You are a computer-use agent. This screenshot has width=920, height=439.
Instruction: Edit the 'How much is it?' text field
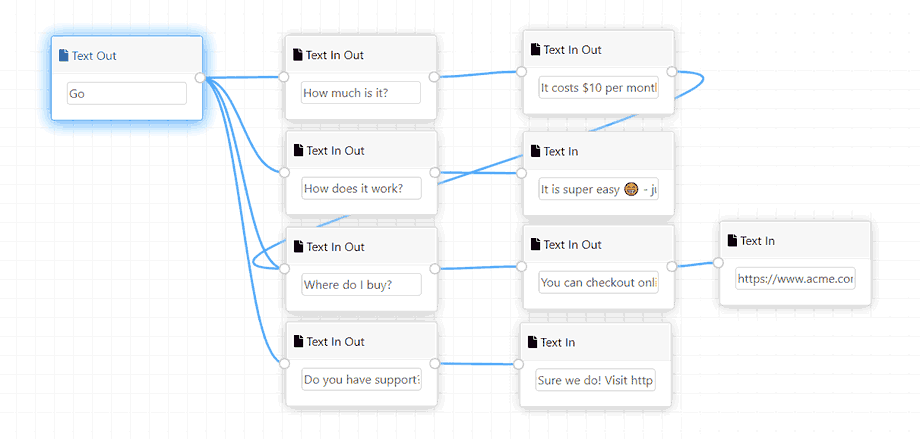360,93
